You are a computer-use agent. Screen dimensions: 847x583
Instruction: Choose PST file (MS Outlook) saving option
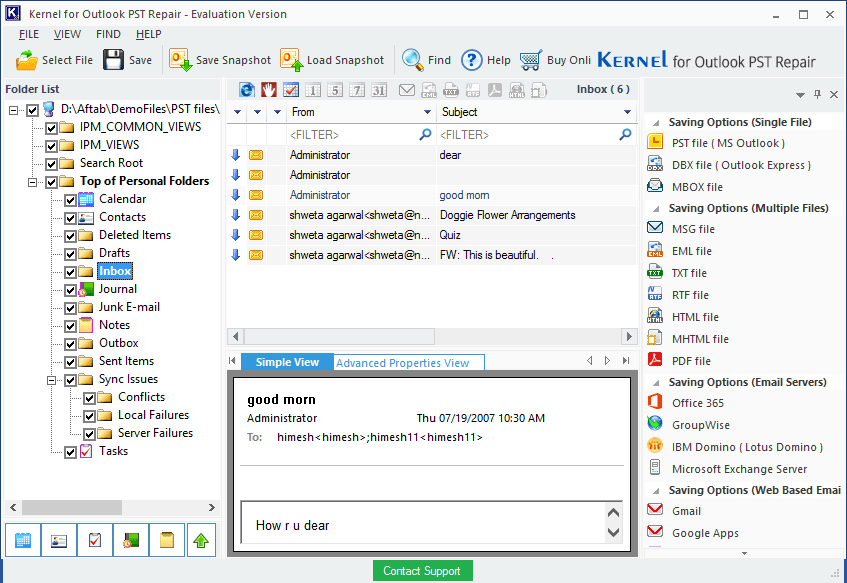[728, 143]
